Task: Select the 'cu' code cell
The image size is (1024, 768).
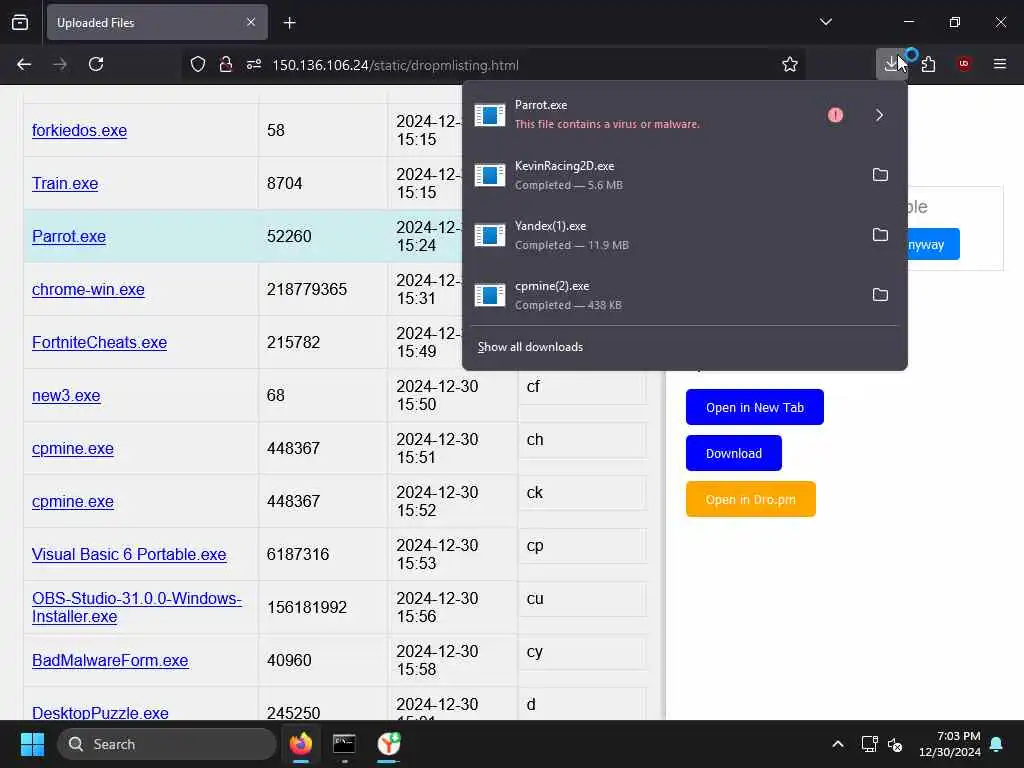Action: (582, 598)
